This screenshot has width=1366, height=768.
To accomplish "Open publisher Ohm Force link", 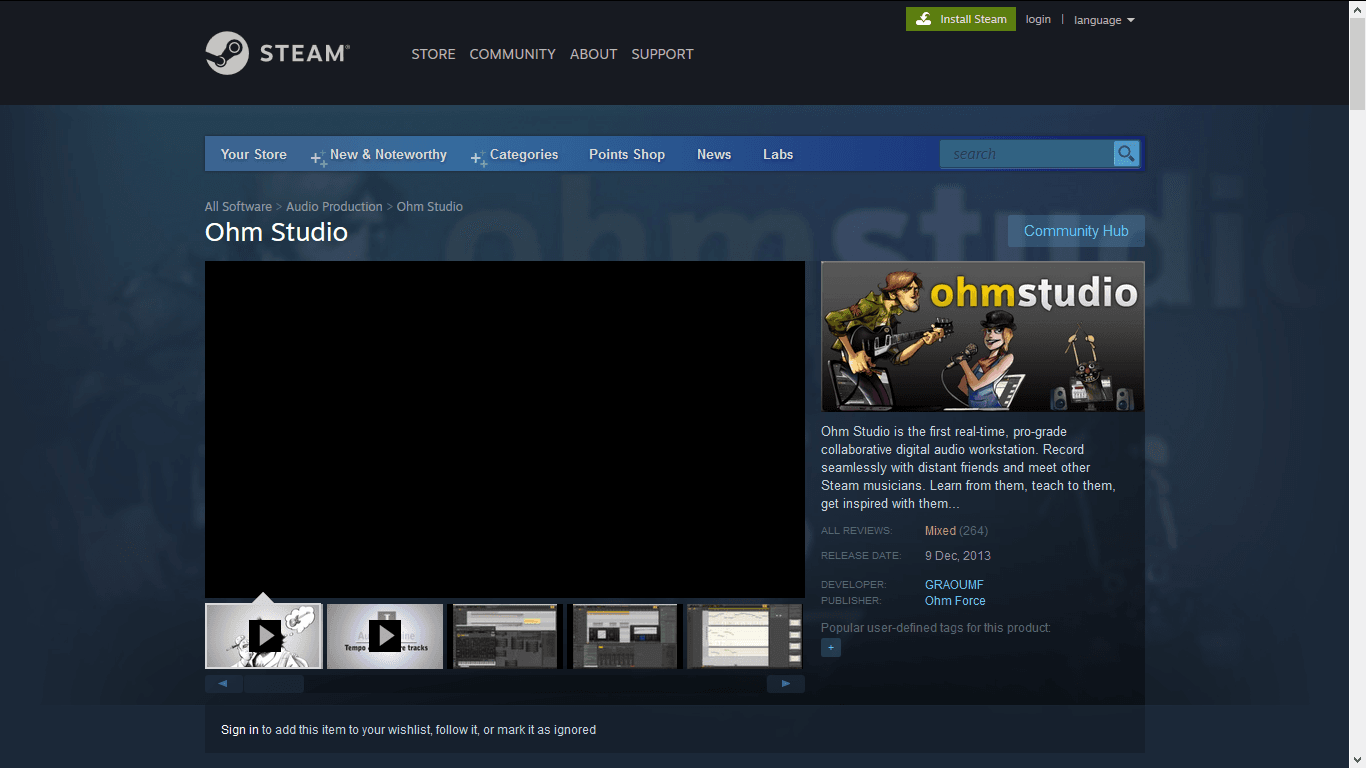I will [x=955, y=601].
